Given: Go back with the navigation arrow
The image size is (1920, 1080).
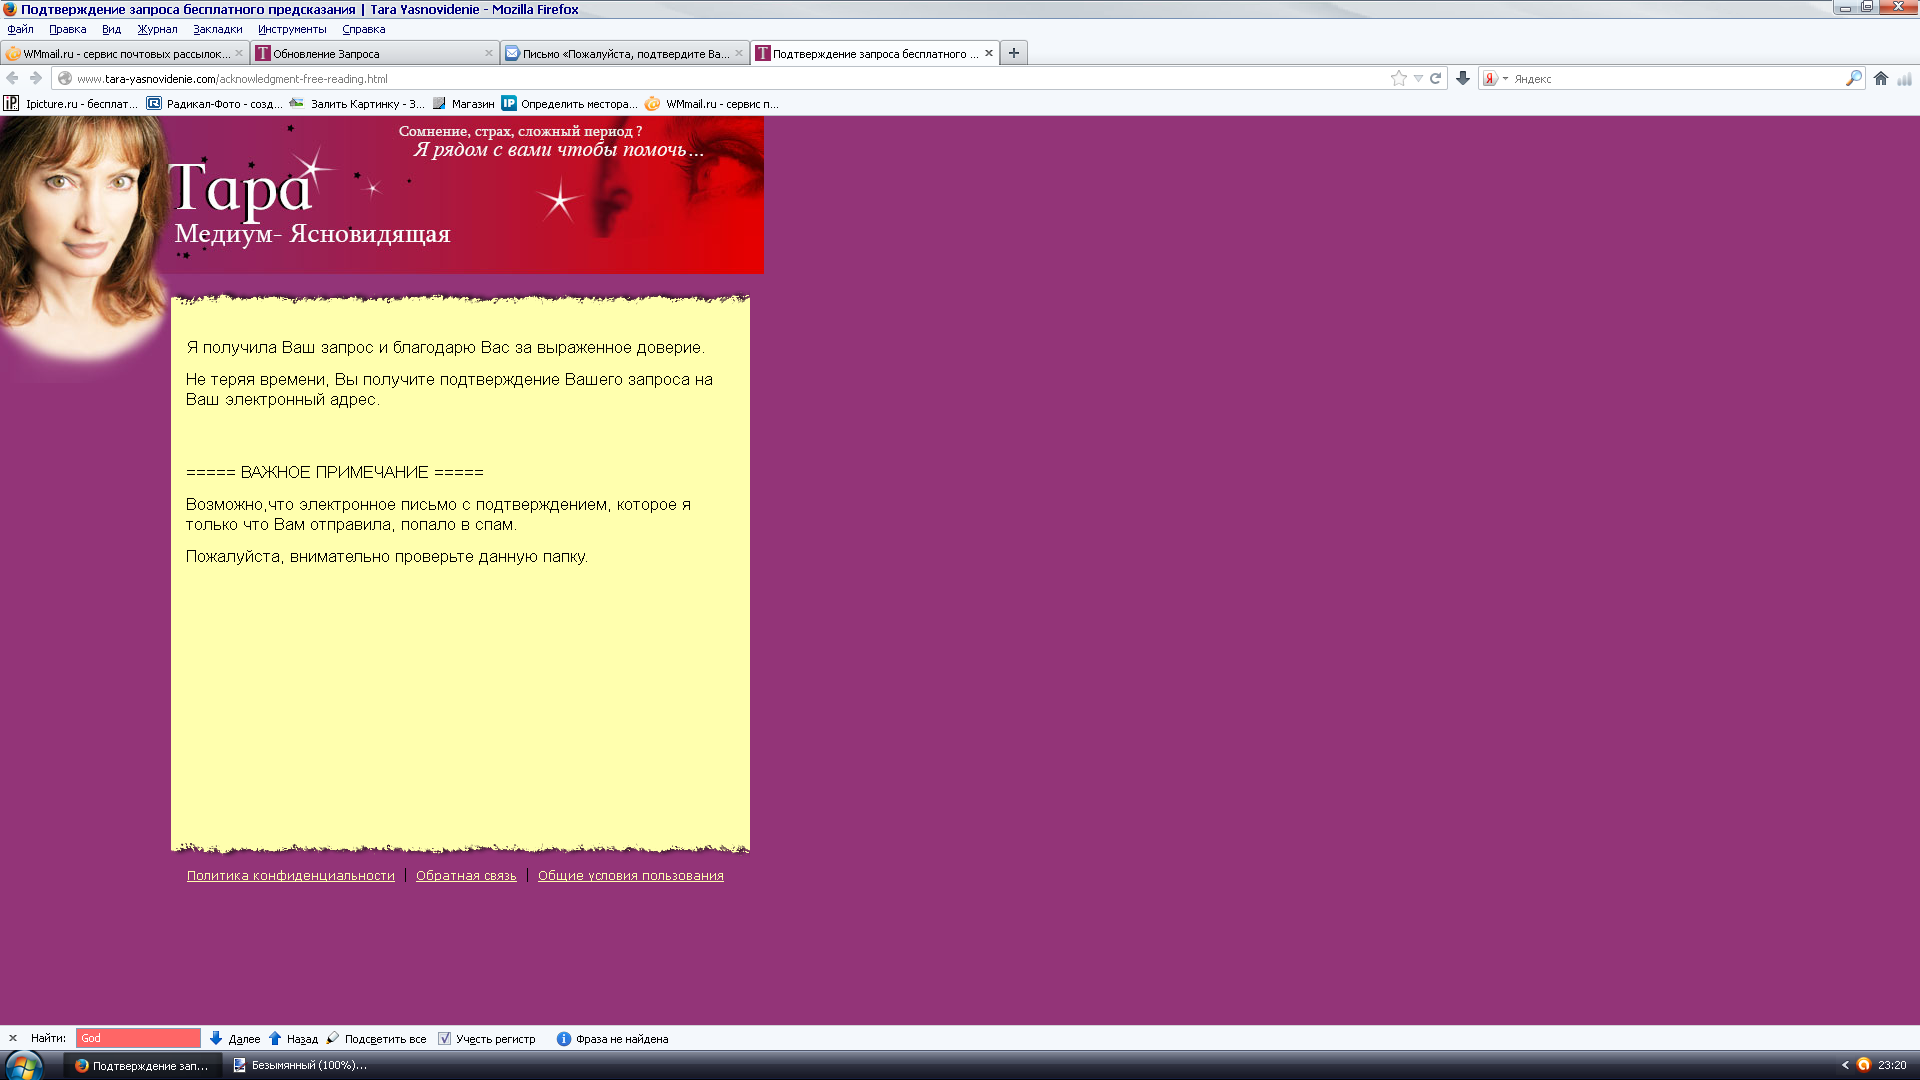Looking at the screenshot, I should 13,78.
